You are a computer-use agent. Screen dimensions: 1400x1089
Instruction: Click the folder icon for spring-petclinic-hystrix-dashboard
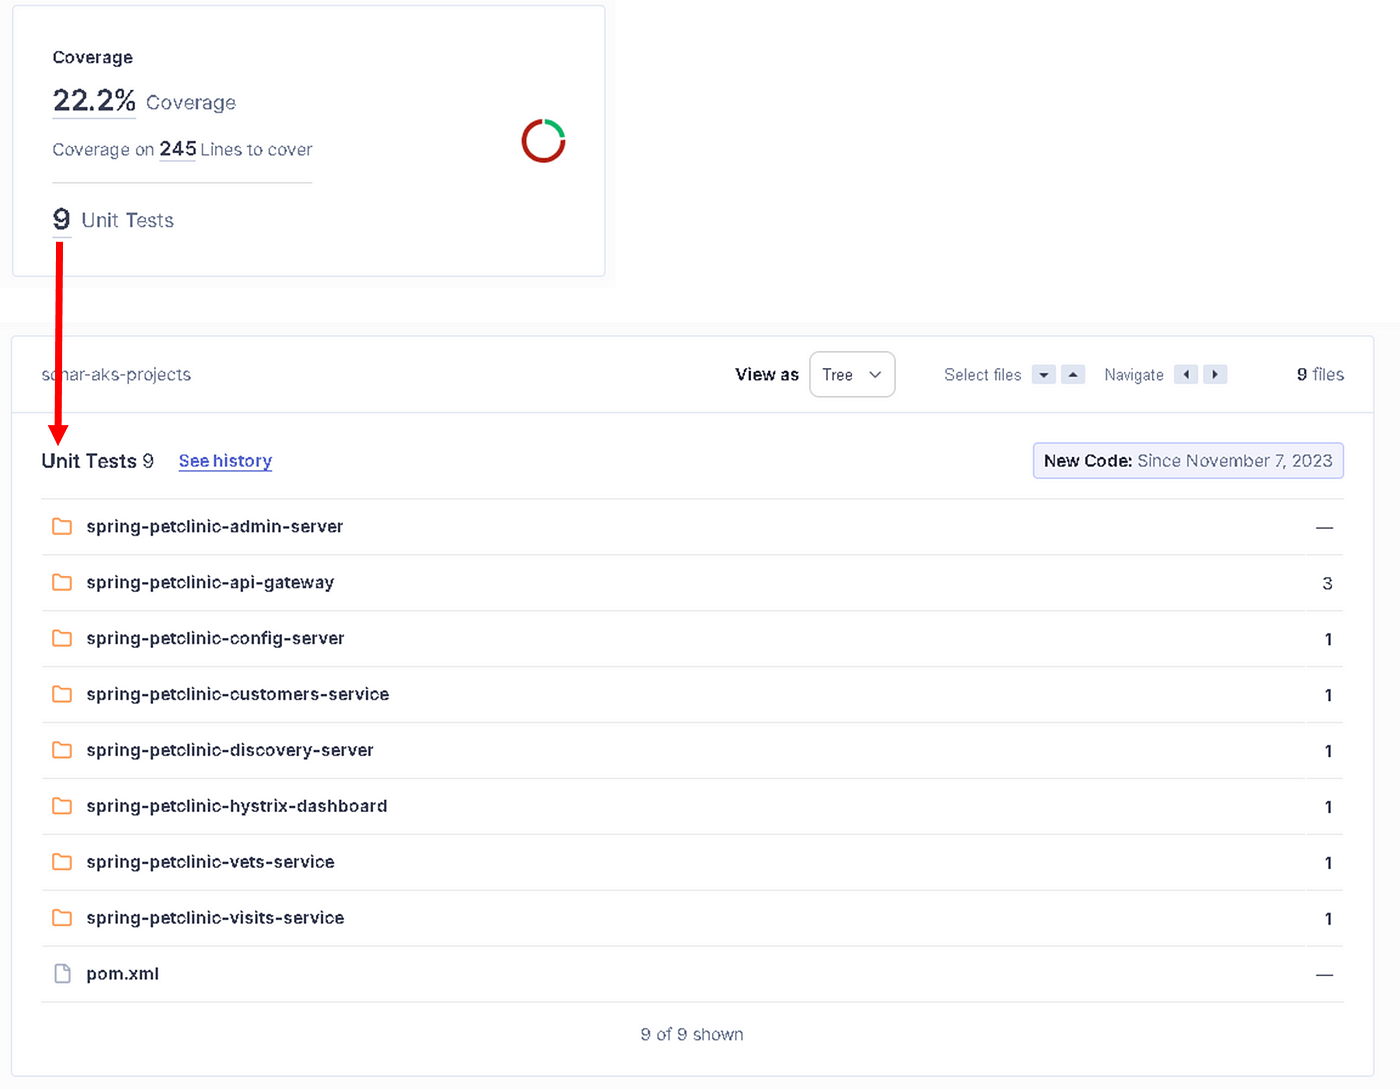pos(62,806)
